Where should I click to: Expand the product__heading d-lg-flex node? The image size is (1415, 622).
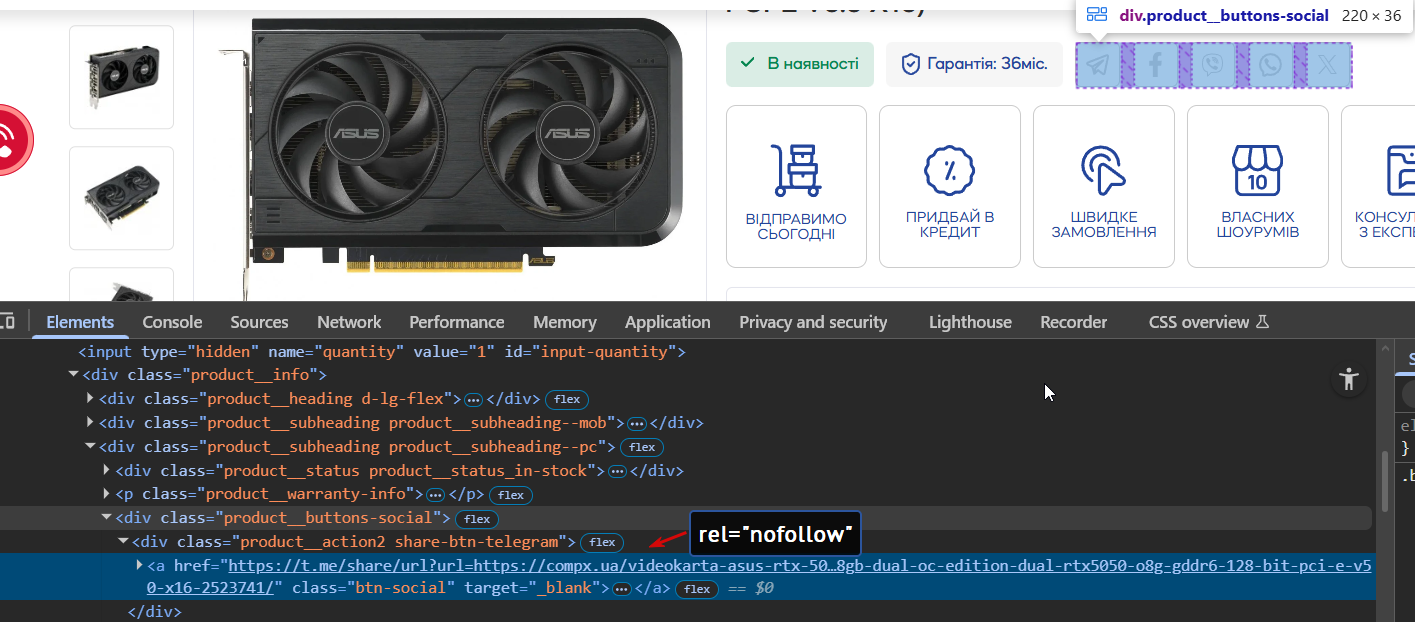[x=91, y=399]
